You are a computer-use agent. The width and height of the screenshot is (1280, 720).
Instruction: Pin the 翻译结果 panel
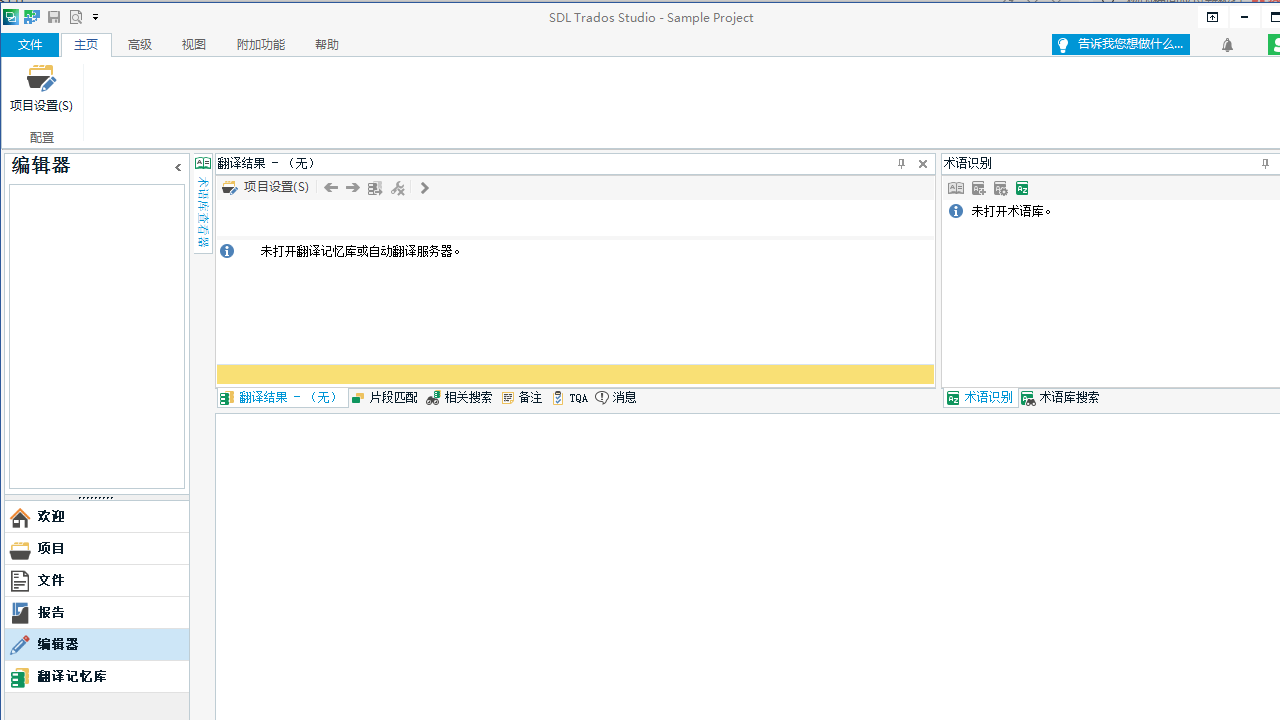point(901,163)
